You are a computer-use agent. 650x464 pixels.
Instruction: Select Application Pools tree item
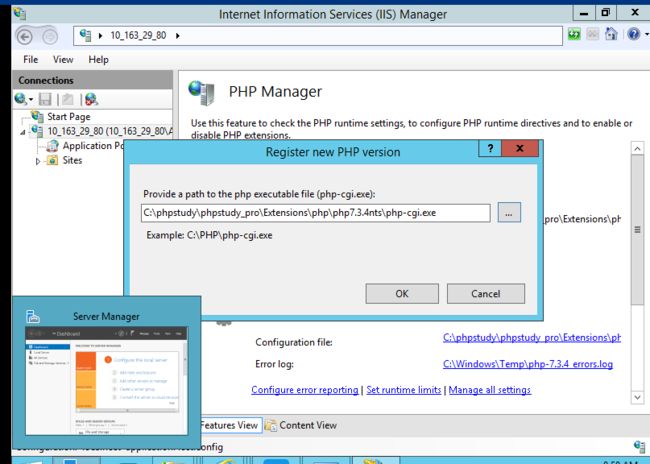pos(93,146)
